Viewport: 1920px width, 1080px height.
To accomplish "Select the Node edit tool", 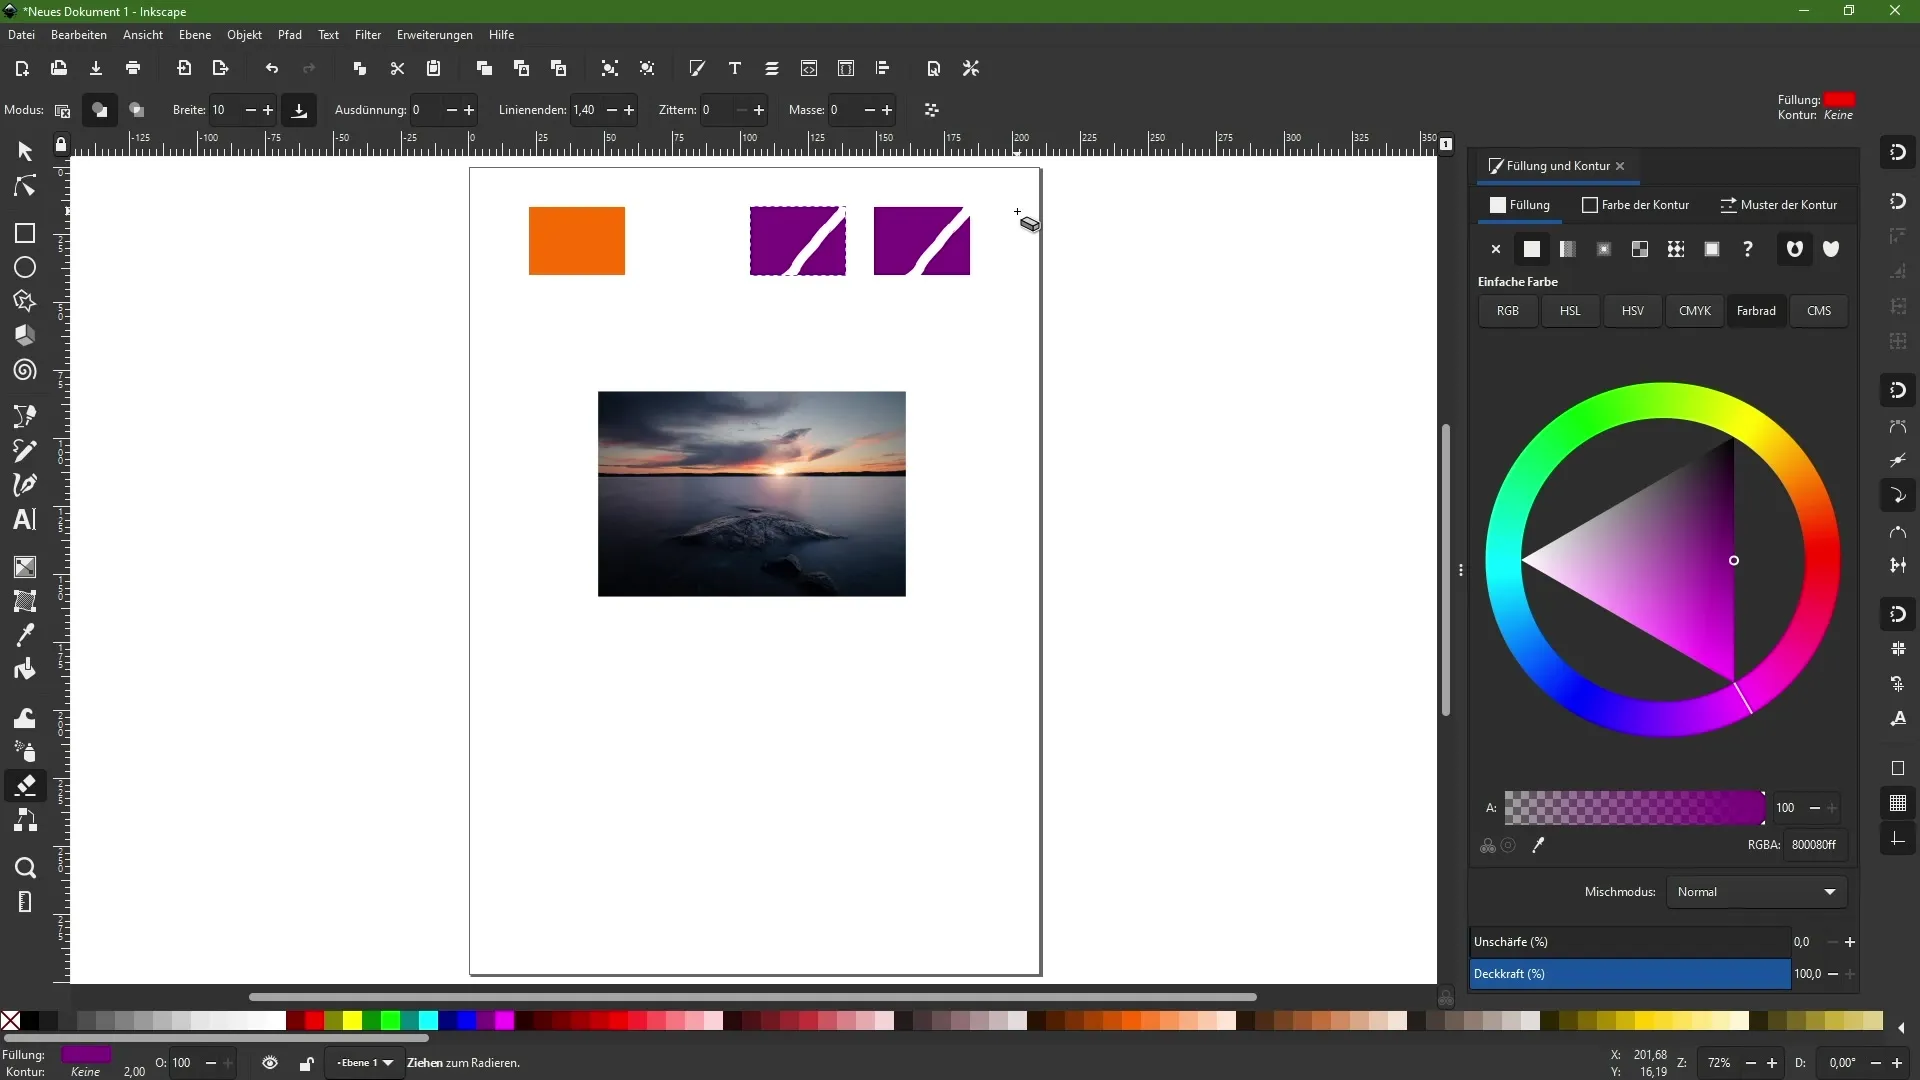I will point(25,187).
